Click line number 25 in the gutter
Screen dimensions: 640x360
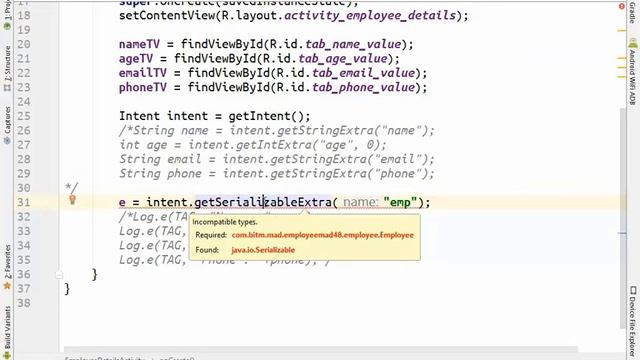click(x=24, y=116)
